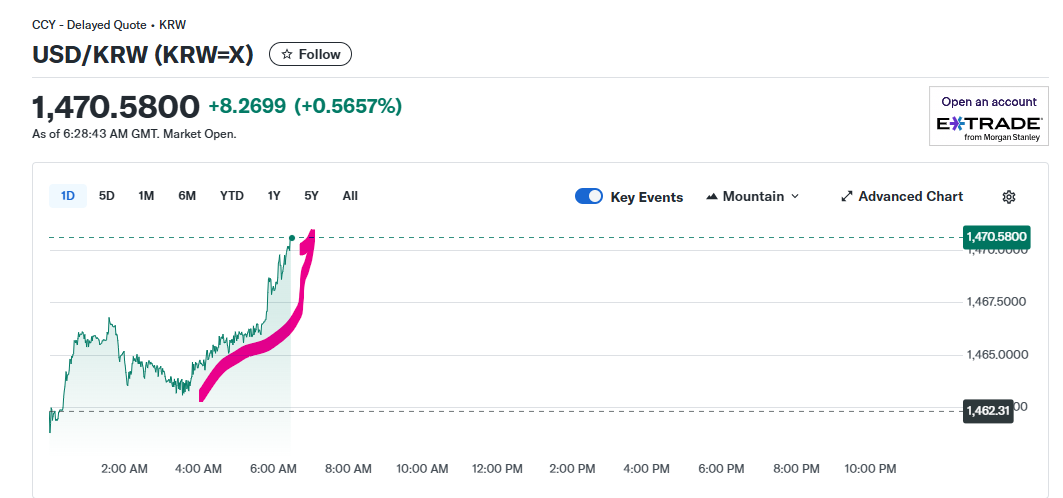This screenshot has height=498, width=1063.
Task: Open chart settings gear icon
Action: 1008,197
